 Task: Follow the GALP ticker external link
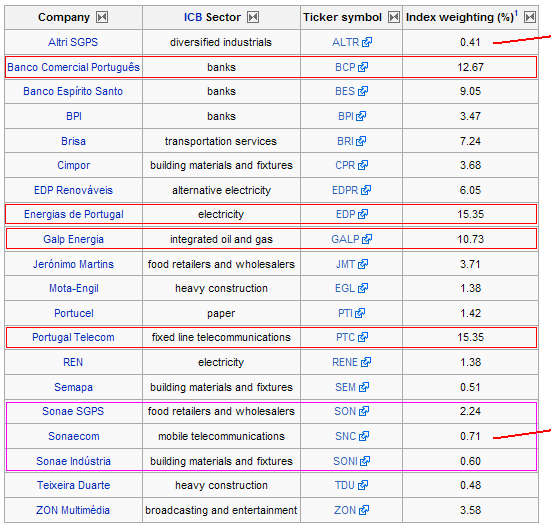click(x=352, y=239)
